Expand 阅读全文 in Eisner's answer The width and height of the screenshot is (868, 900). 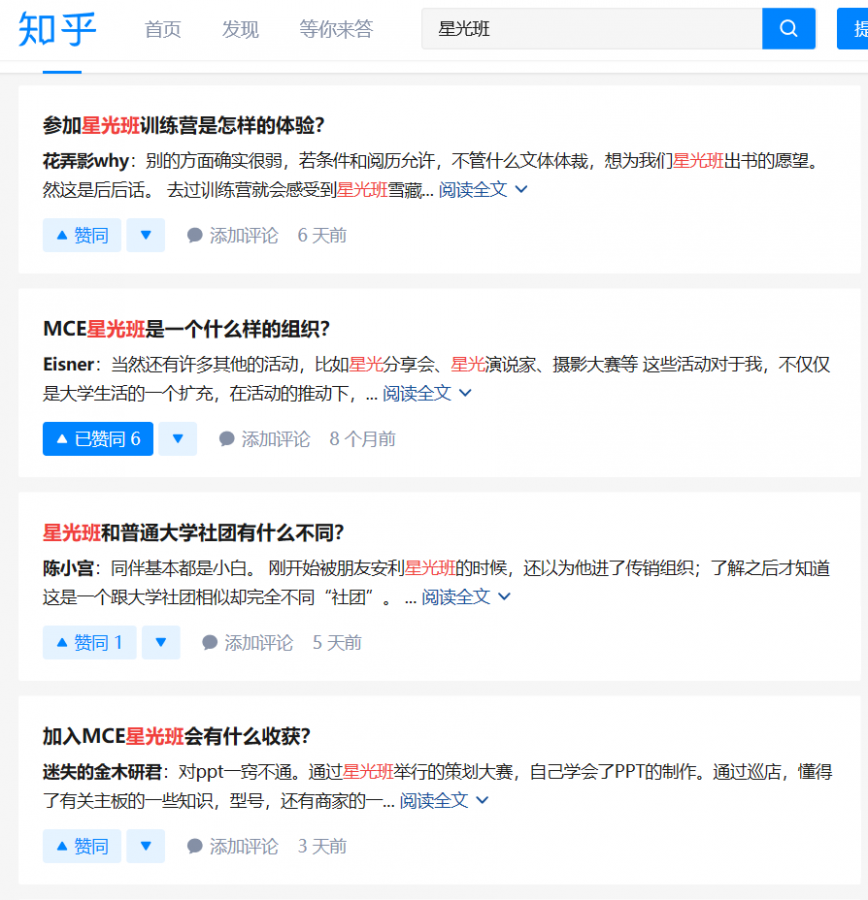point(427,393)
